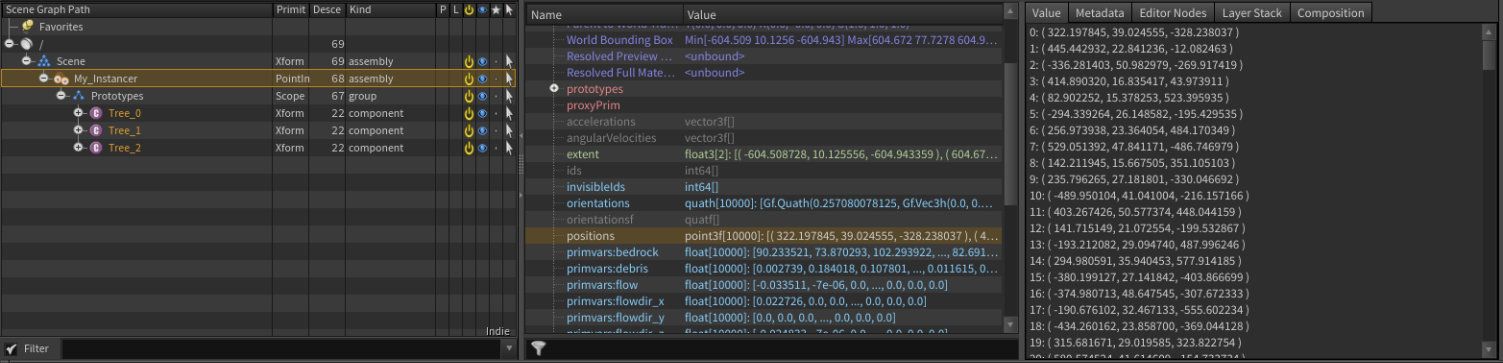Click the Scene xform hierarchy icon
The width and height of the screenshot is (1503, 363).
pyautogui.click(x=45, y=61)
